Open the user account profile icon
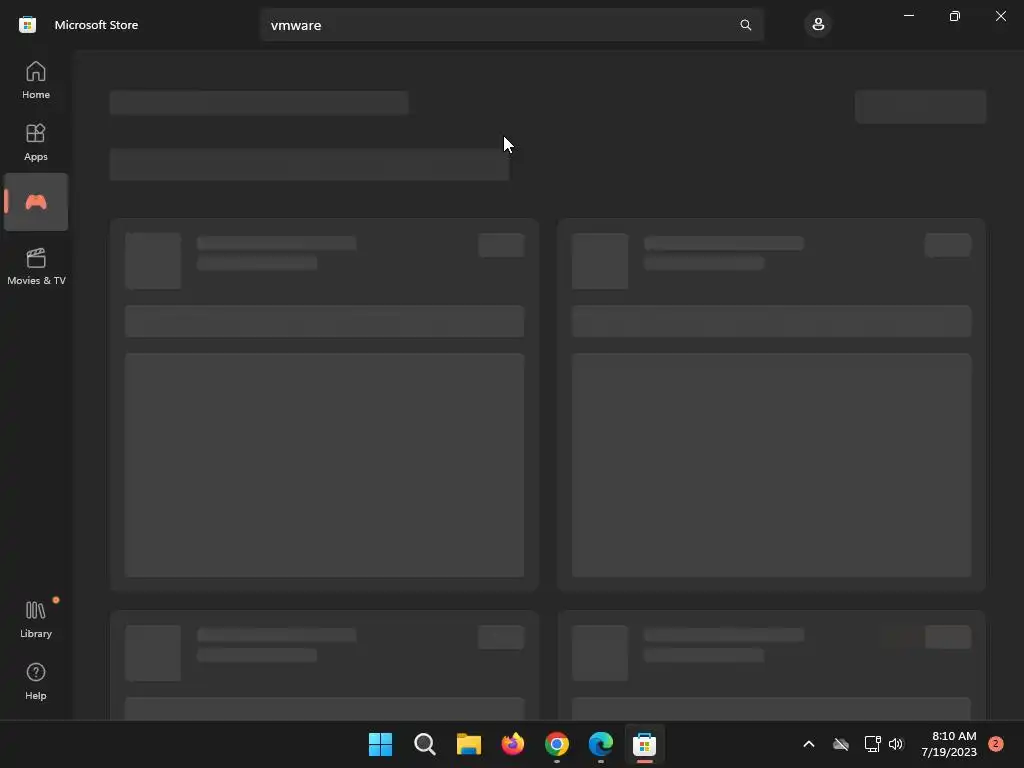Image resolution: width=1024 pixels, height=768 pixels. pyautogui.click(x=818, y=25)
